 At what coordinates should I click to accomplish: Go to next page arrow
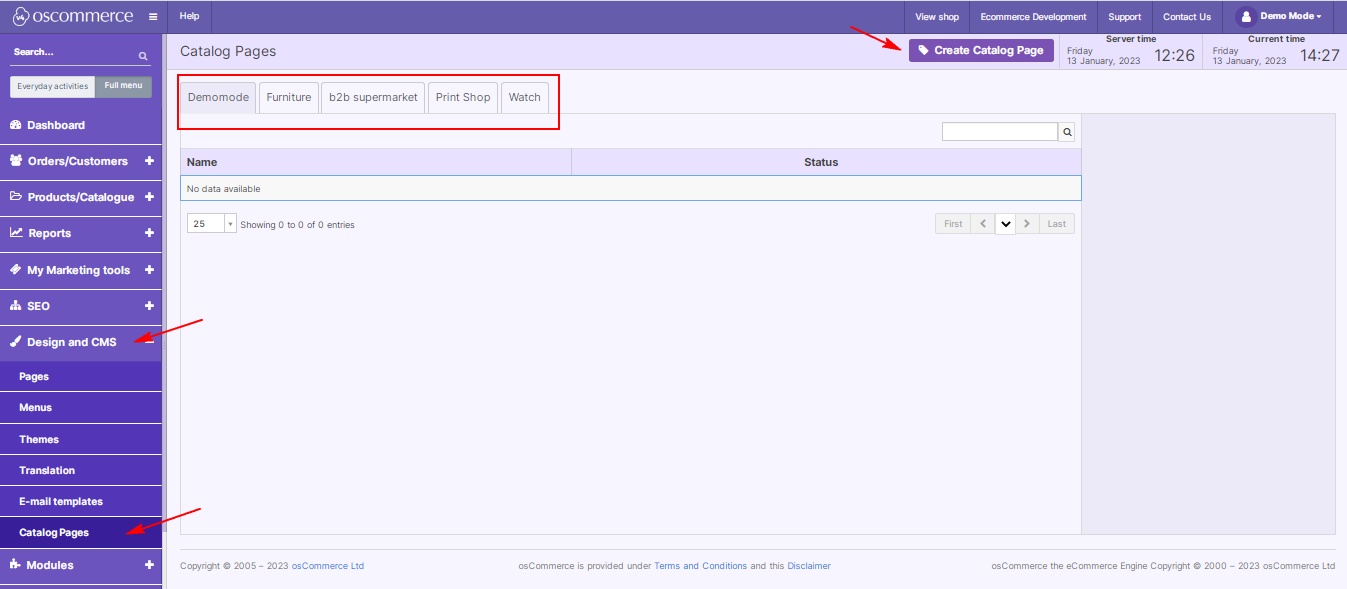[1027, 224]
